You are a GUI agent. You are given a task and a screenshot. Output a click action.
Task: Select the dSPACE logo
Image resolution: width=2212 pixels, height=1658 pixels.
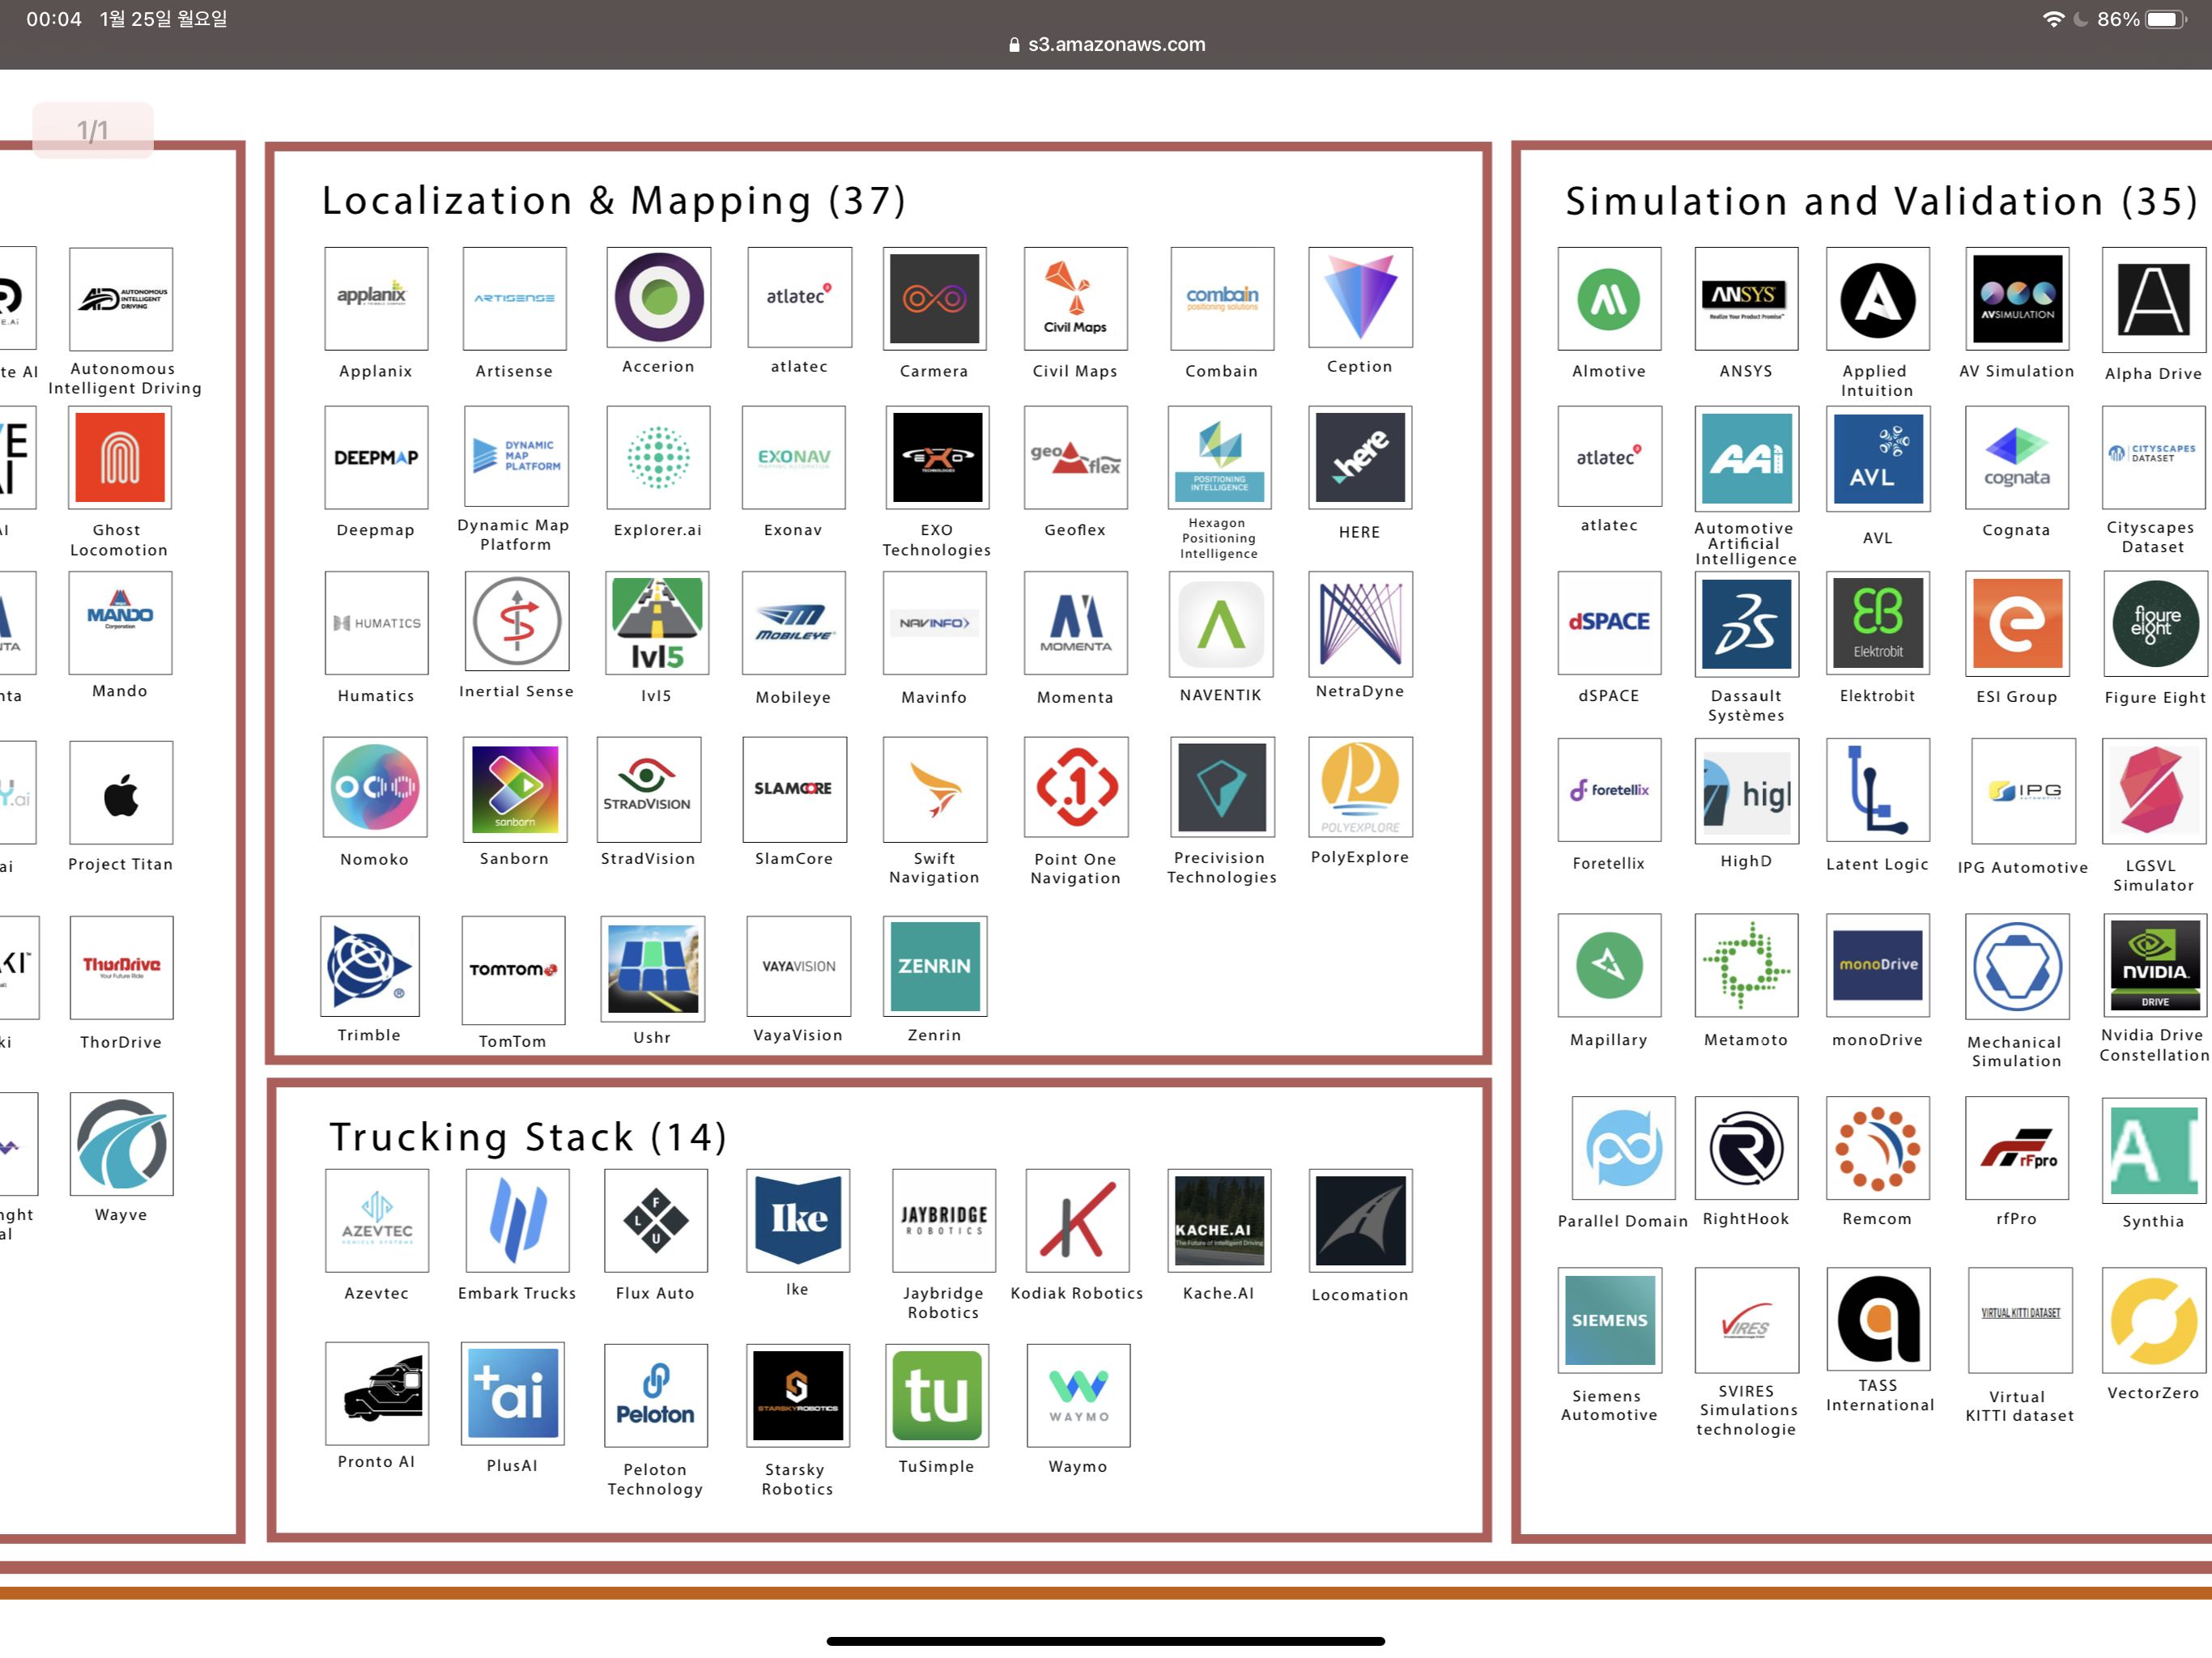(x=1609, y=623)
